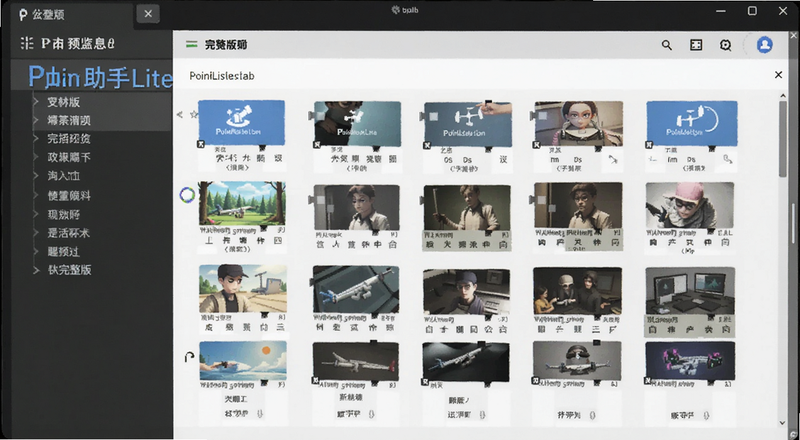Open search with the magnifier icon
Screen dimensions: 800x440
(x=666, y=45)
